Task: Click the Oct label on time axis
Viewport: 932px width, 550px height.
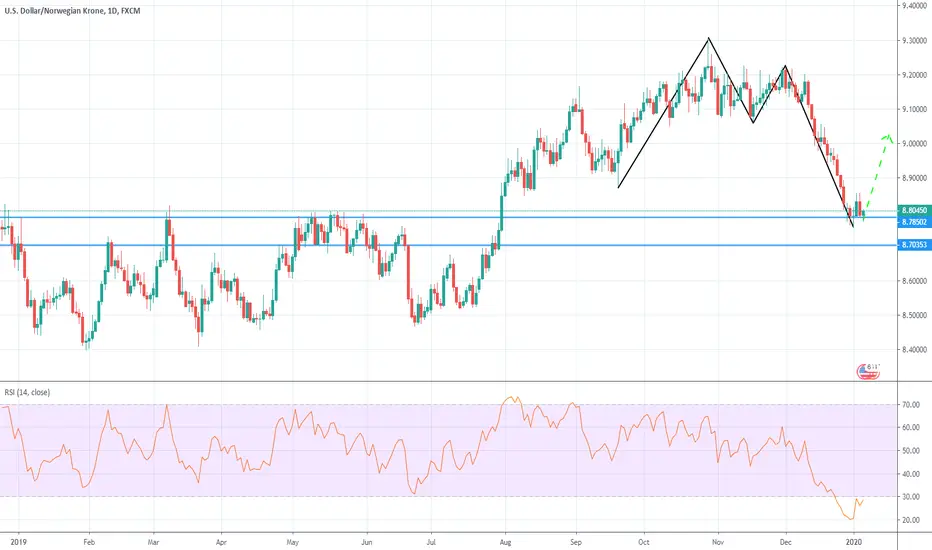Action: click(x=644, y=542)
